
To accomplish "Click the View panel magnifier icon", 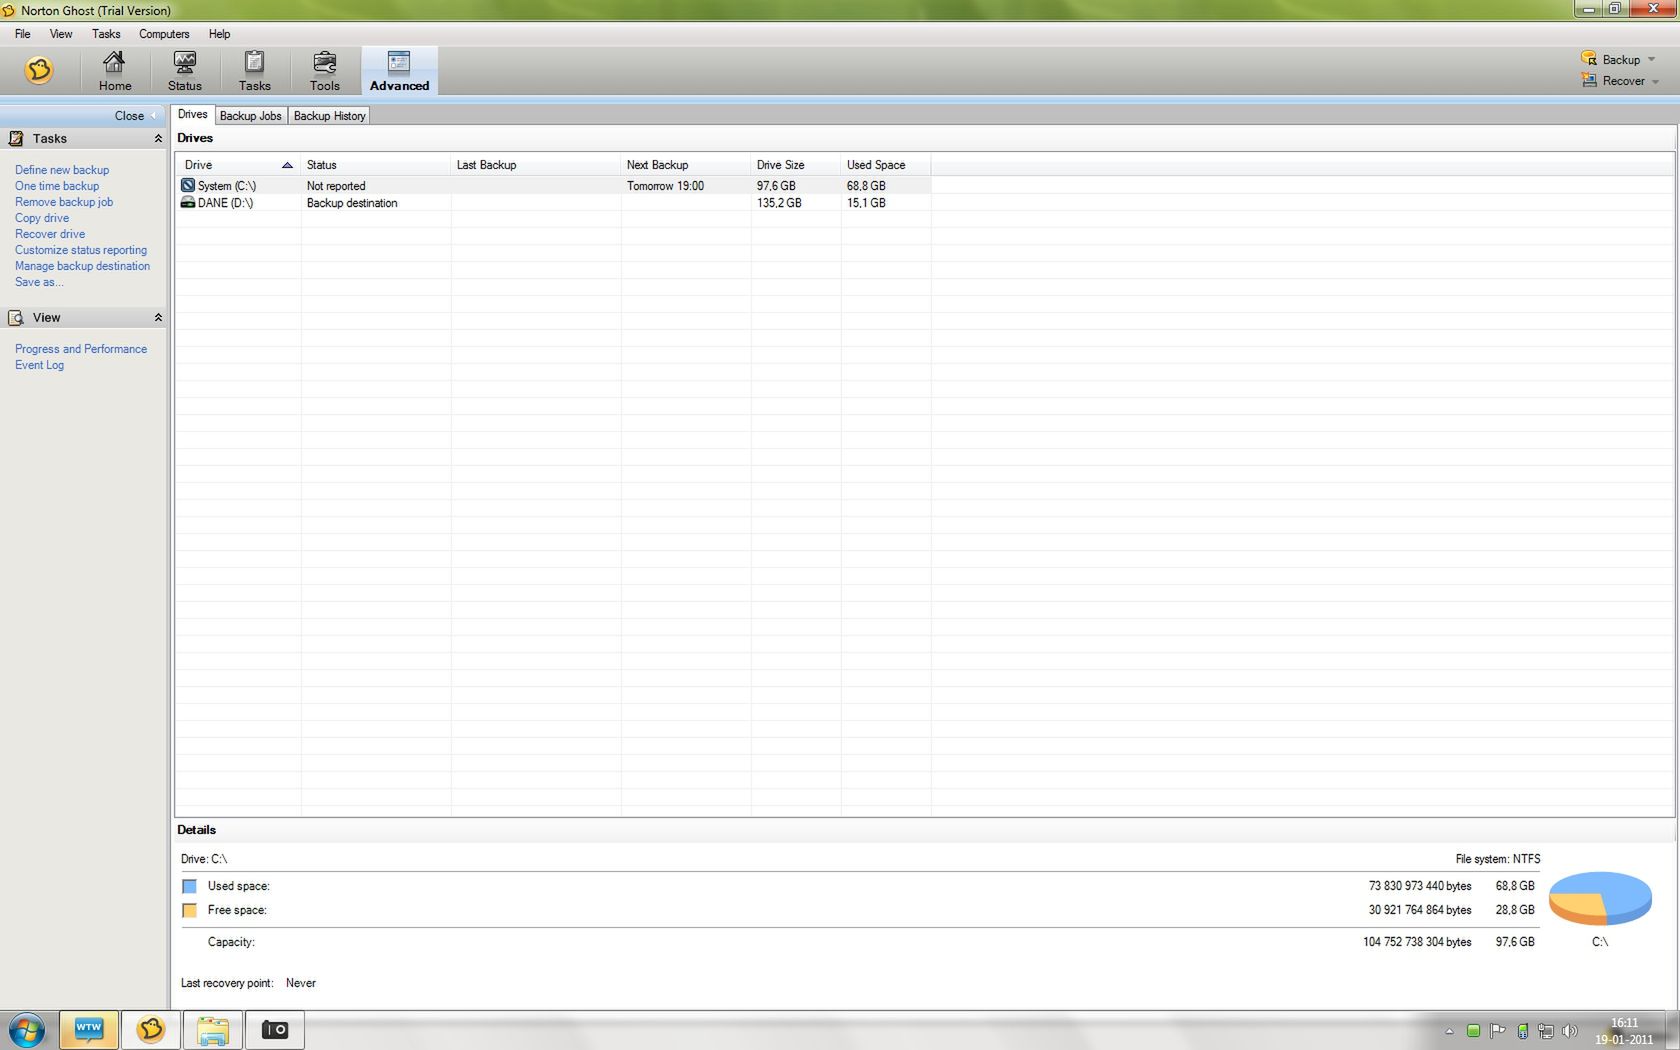I will [16, 318].
